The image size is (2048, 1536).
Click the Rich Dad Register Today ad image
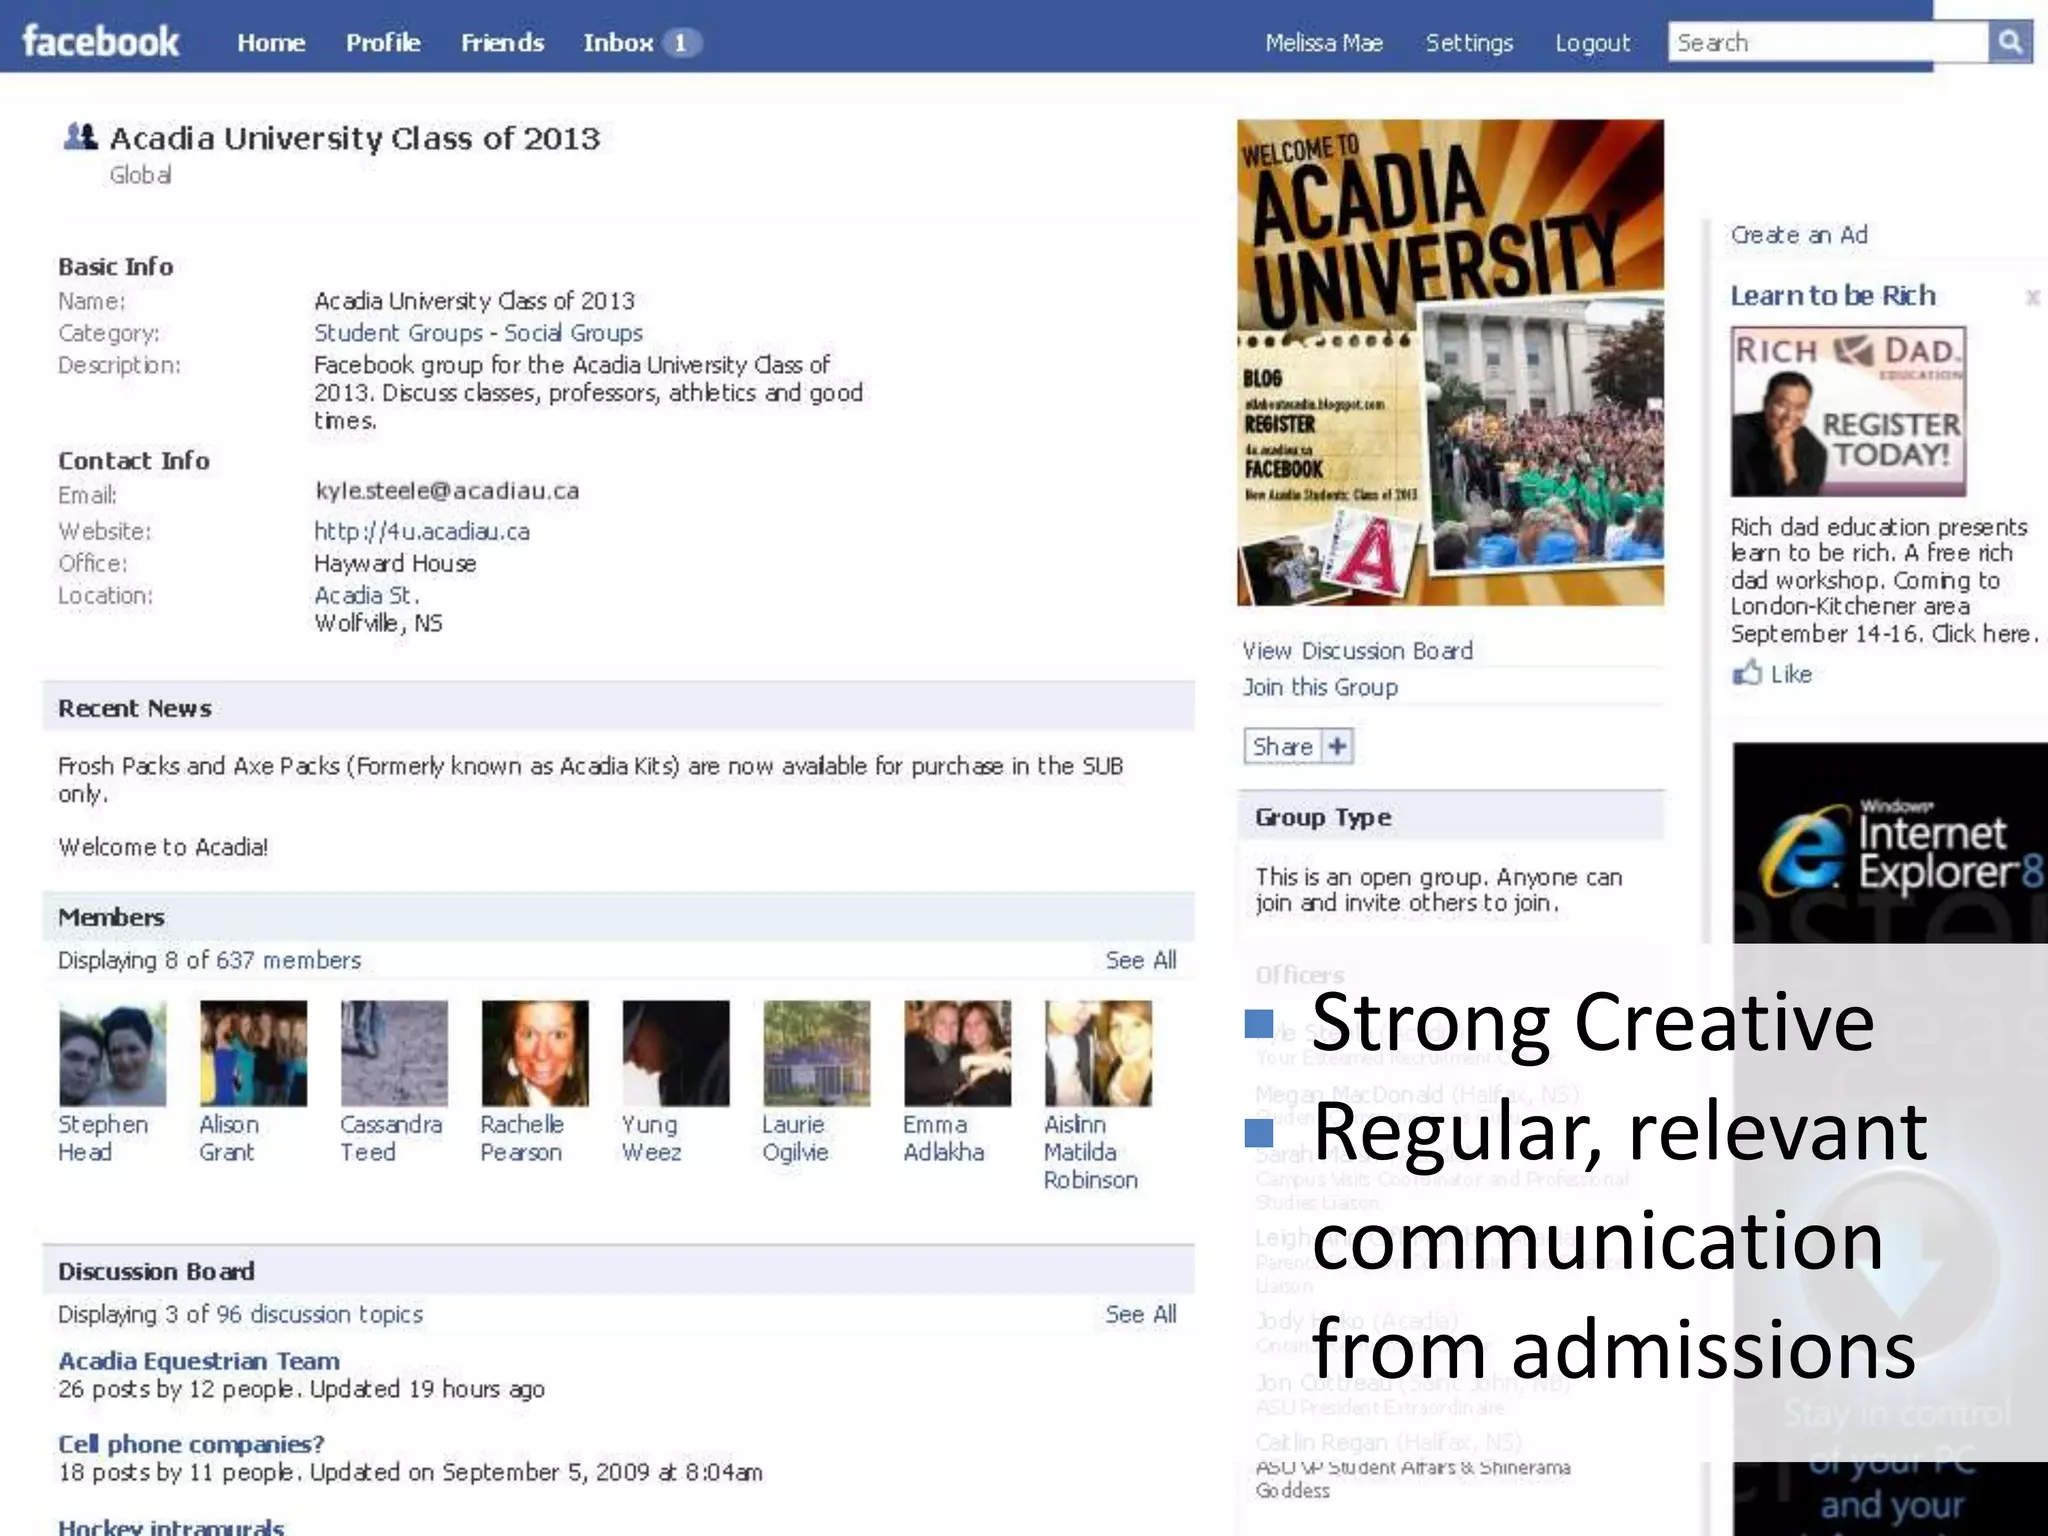point(1848,411)
